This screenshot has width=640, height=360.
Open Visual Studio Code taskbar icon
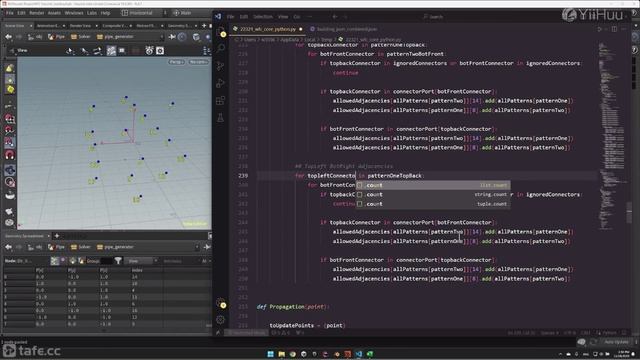359,354
